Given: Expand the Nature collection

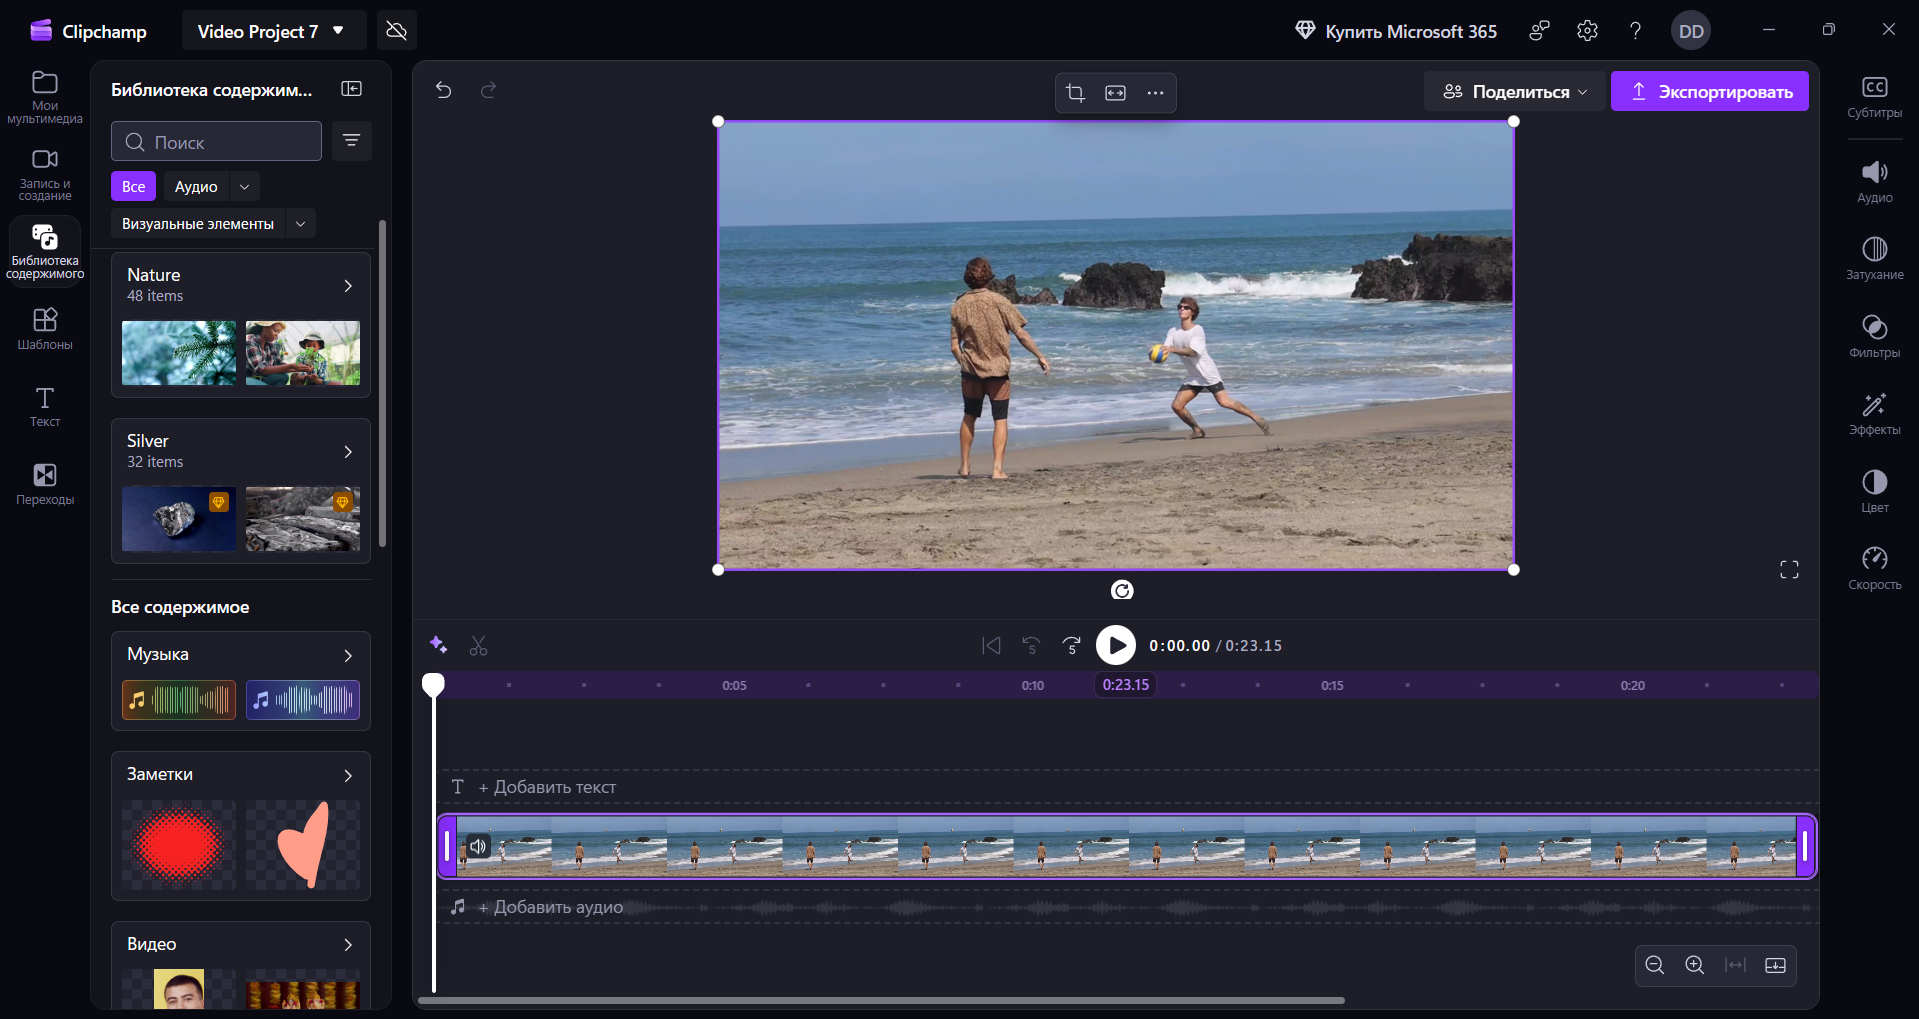Looking at the screenshot, I should pos(348,286).
